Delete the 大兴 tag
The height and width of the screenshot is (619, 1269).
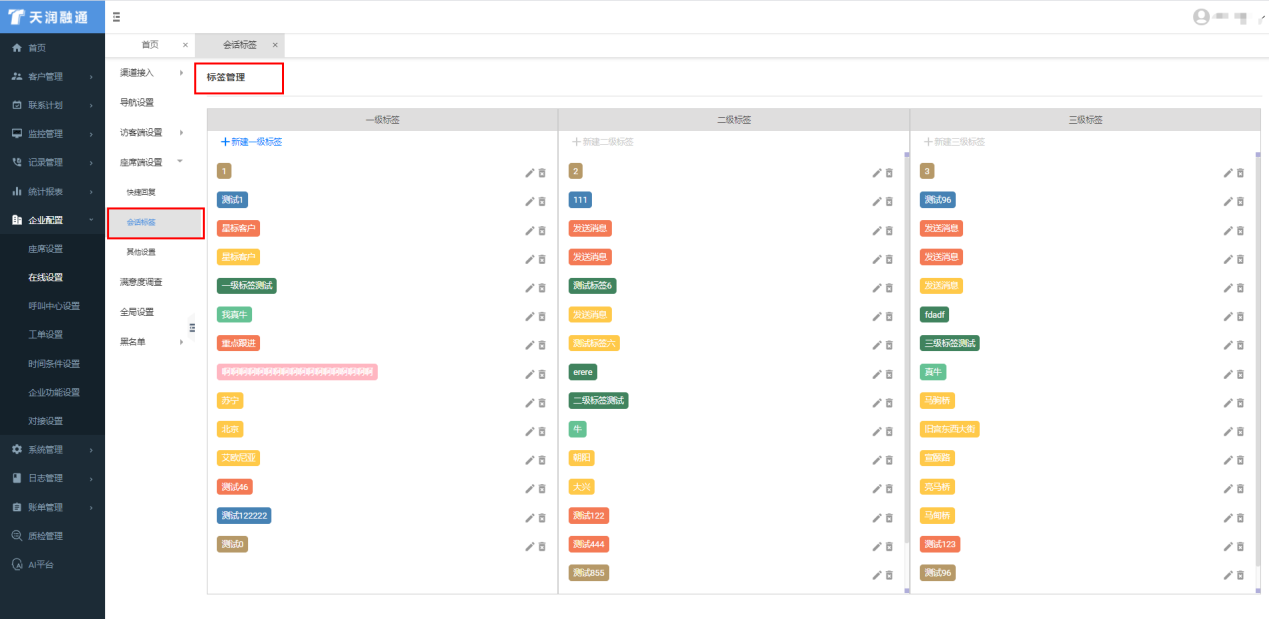[x=889, y=489]
